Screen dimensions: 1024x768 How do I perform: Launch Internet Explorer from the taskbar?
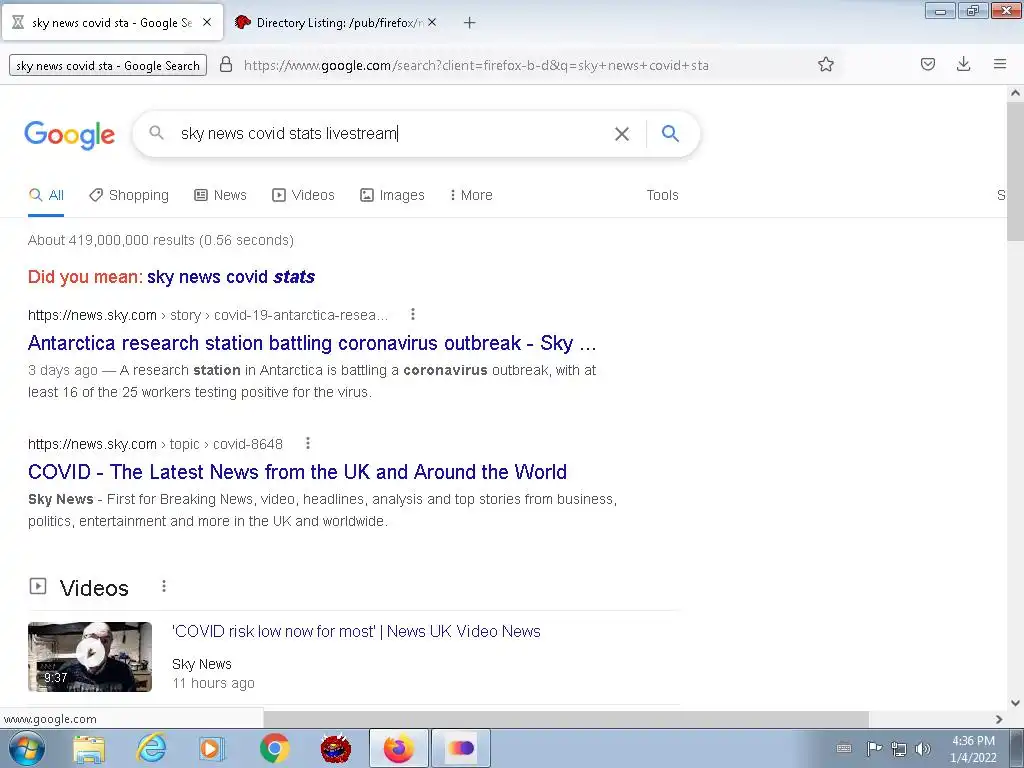coord(151,748)
